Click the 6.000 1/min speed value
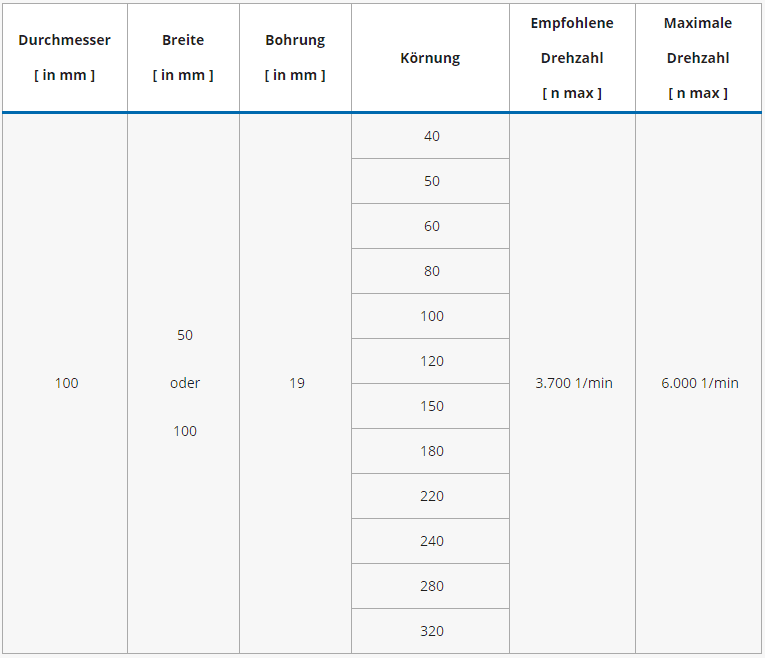This screenshot has height=658, width=765. point(699,383)
